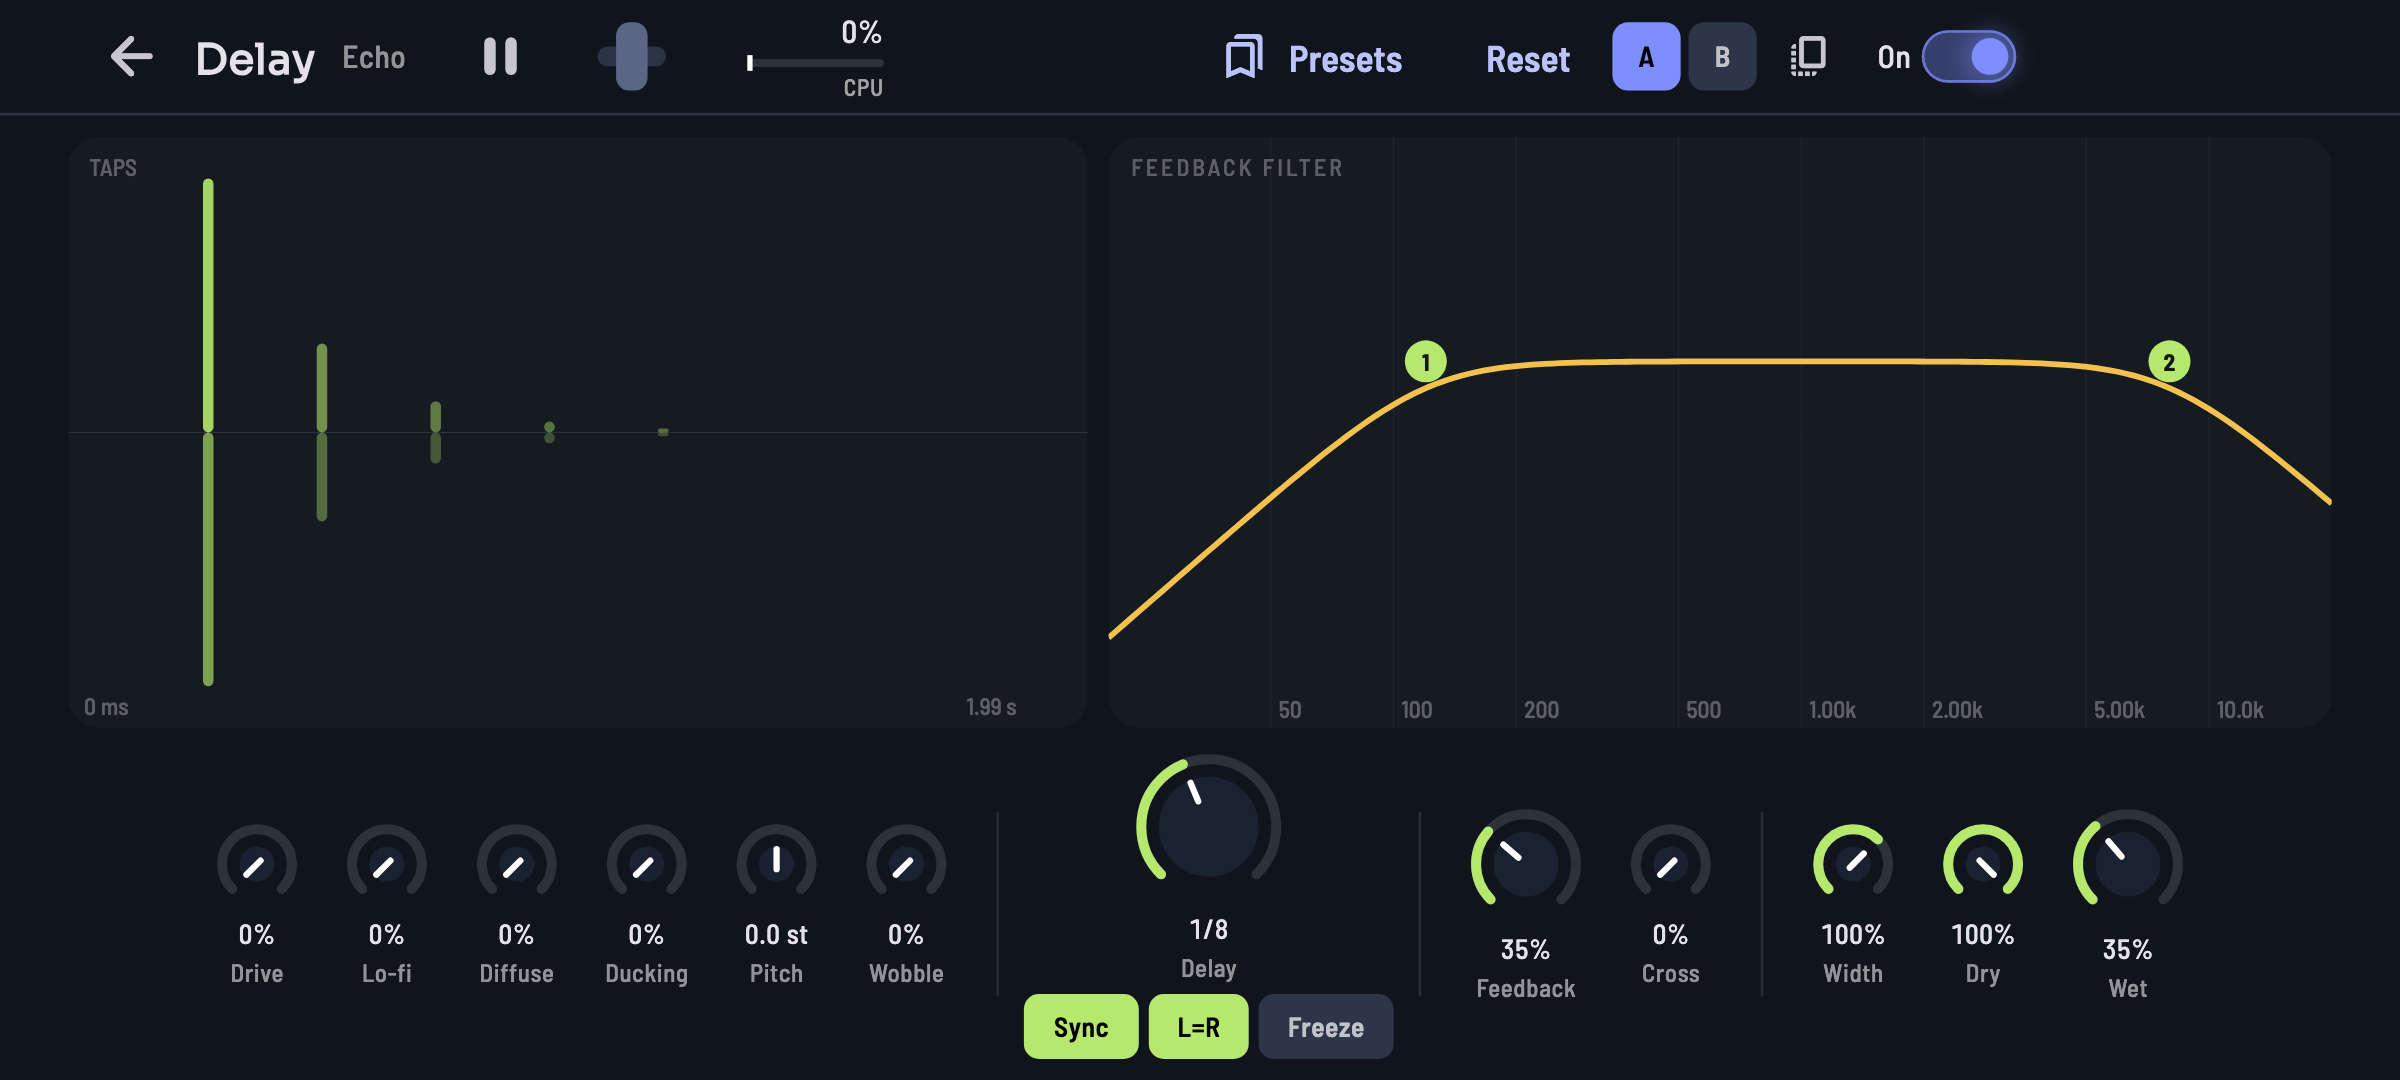Go back using the arrow icon
The width and height of the screenshot is (2400, 1080).
click(132, 57)
